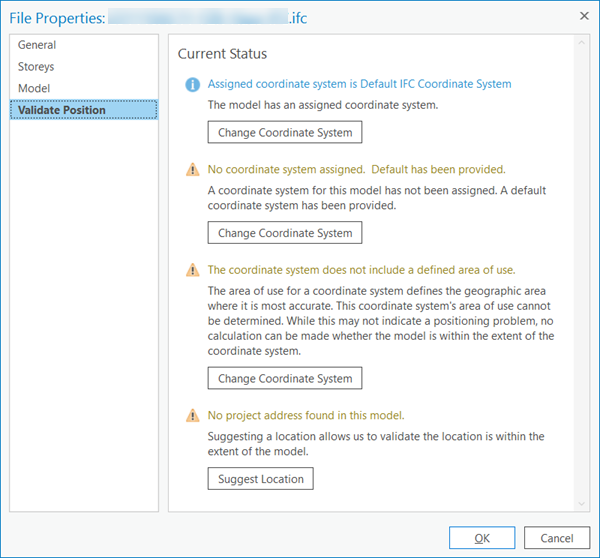
Task: Select the Model page in the sidebar
Action: coord(34,89)
